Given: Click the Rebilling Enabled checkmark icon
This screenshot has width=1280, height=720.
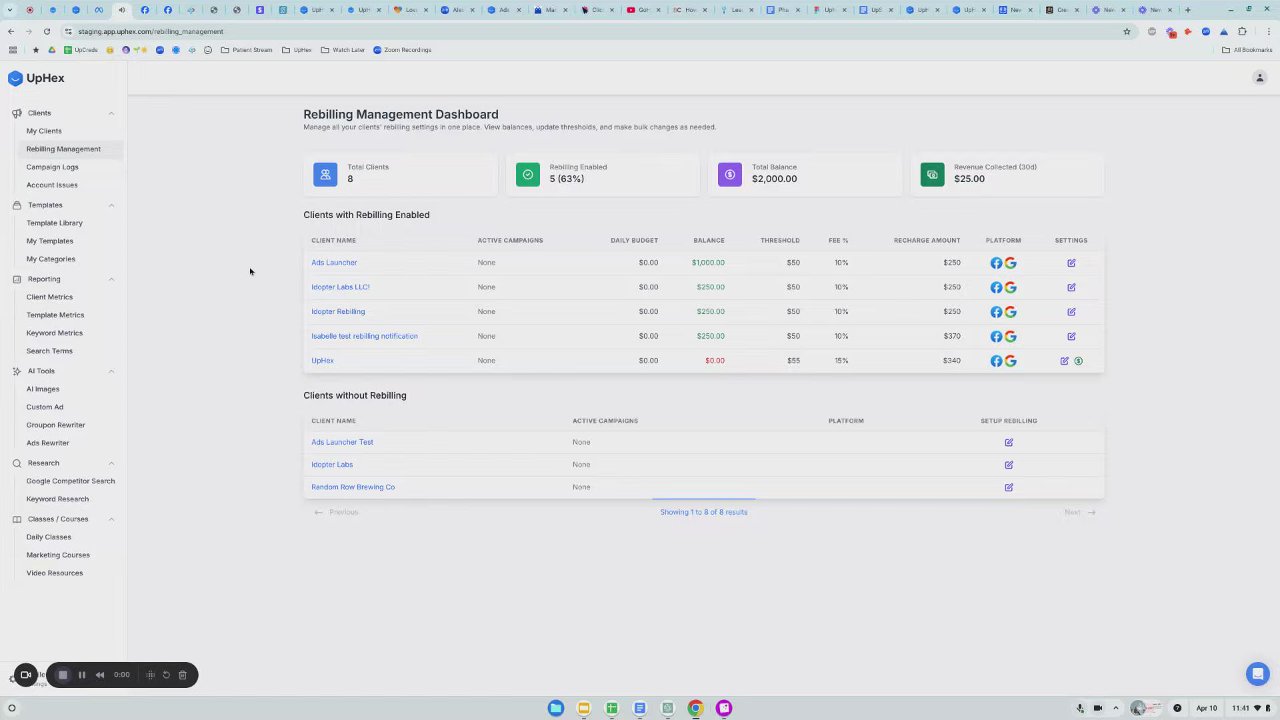Looking at the screenshot, I should point(528,175).
